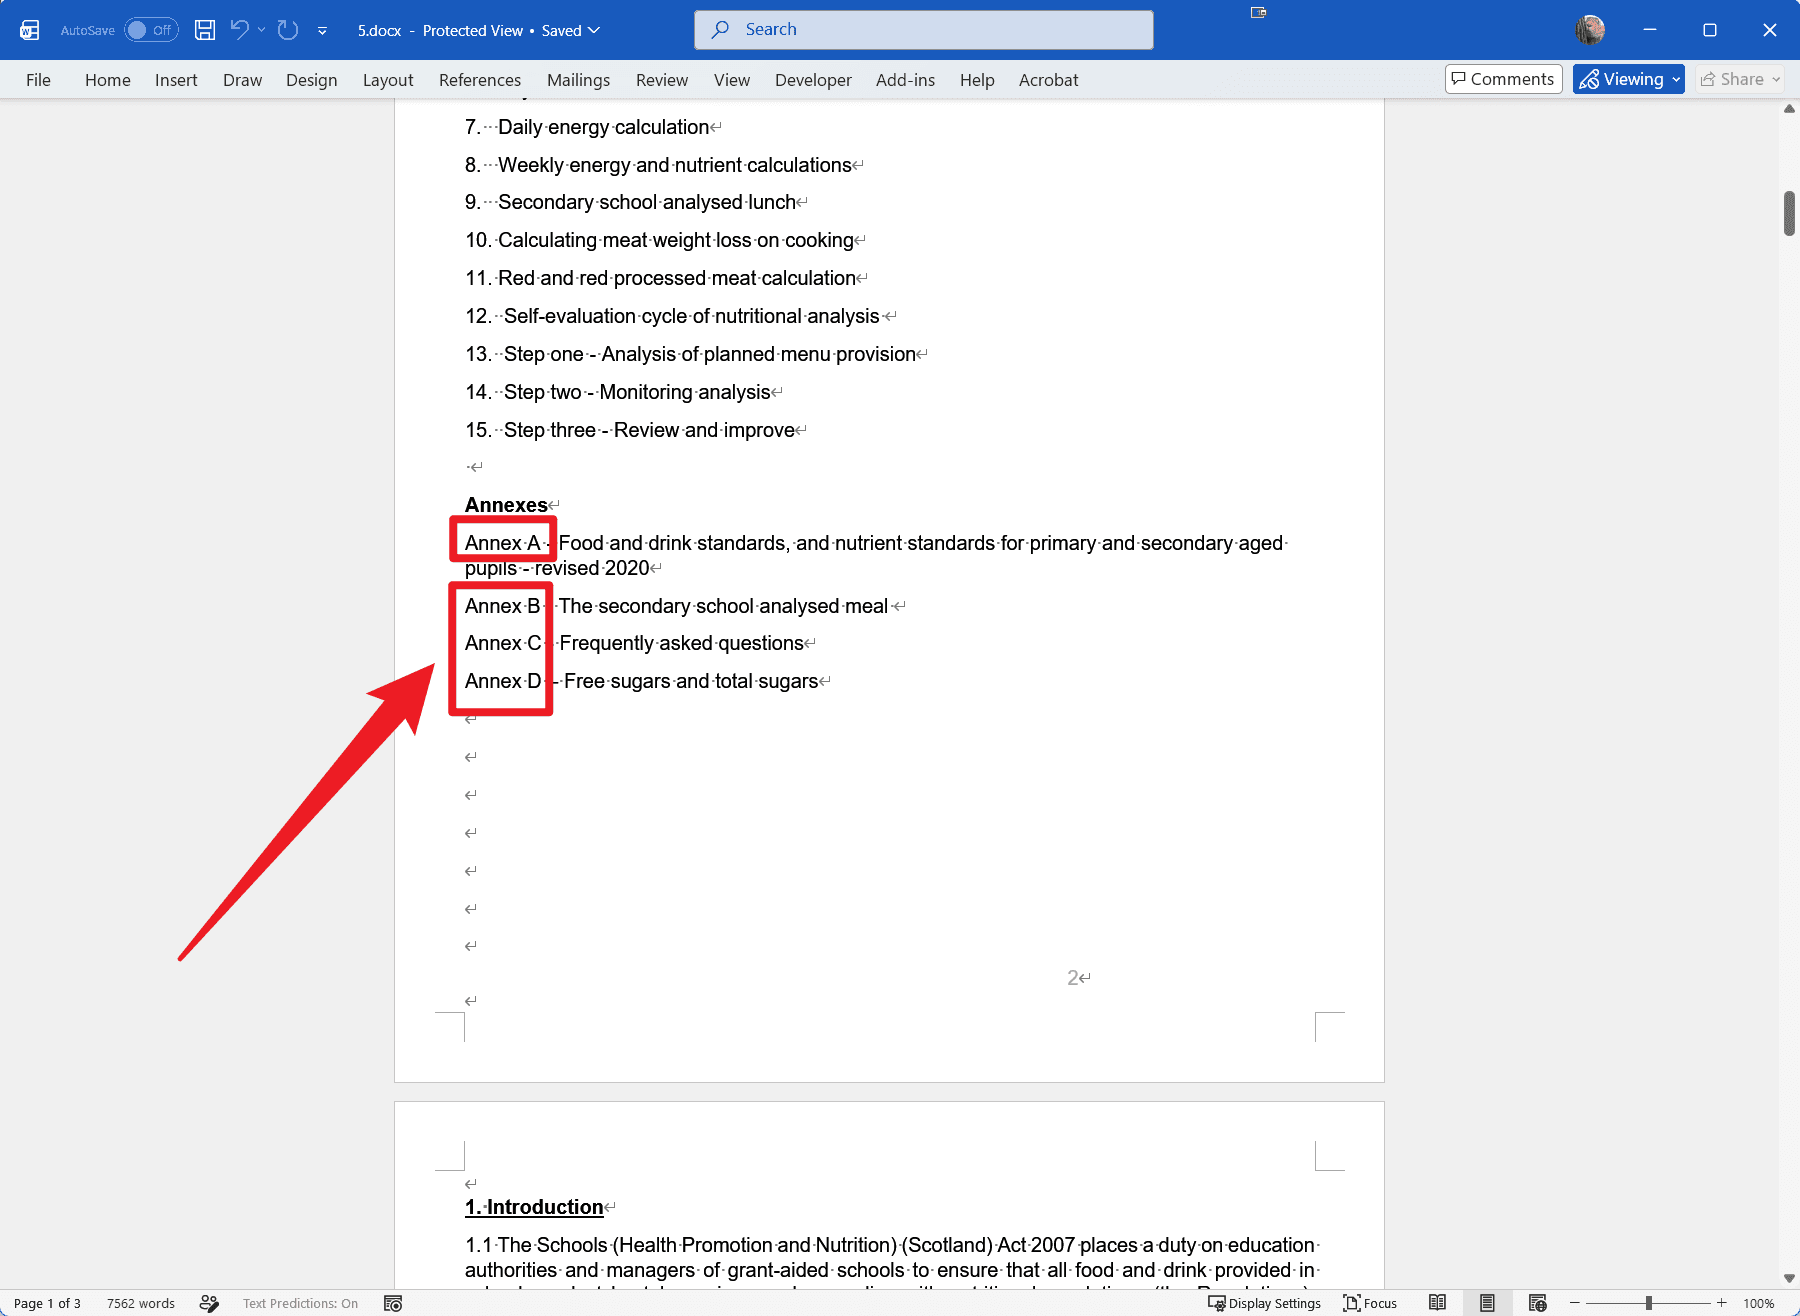The image size is (1800, 1316).
Task: Toggle Text Predictions setting
Action: click(x=300, y=1303)
